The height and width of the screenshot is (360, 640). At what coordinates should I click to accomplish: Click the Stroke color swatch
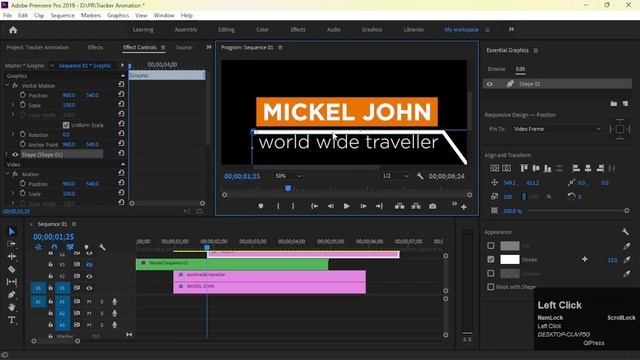click(510, 259)
